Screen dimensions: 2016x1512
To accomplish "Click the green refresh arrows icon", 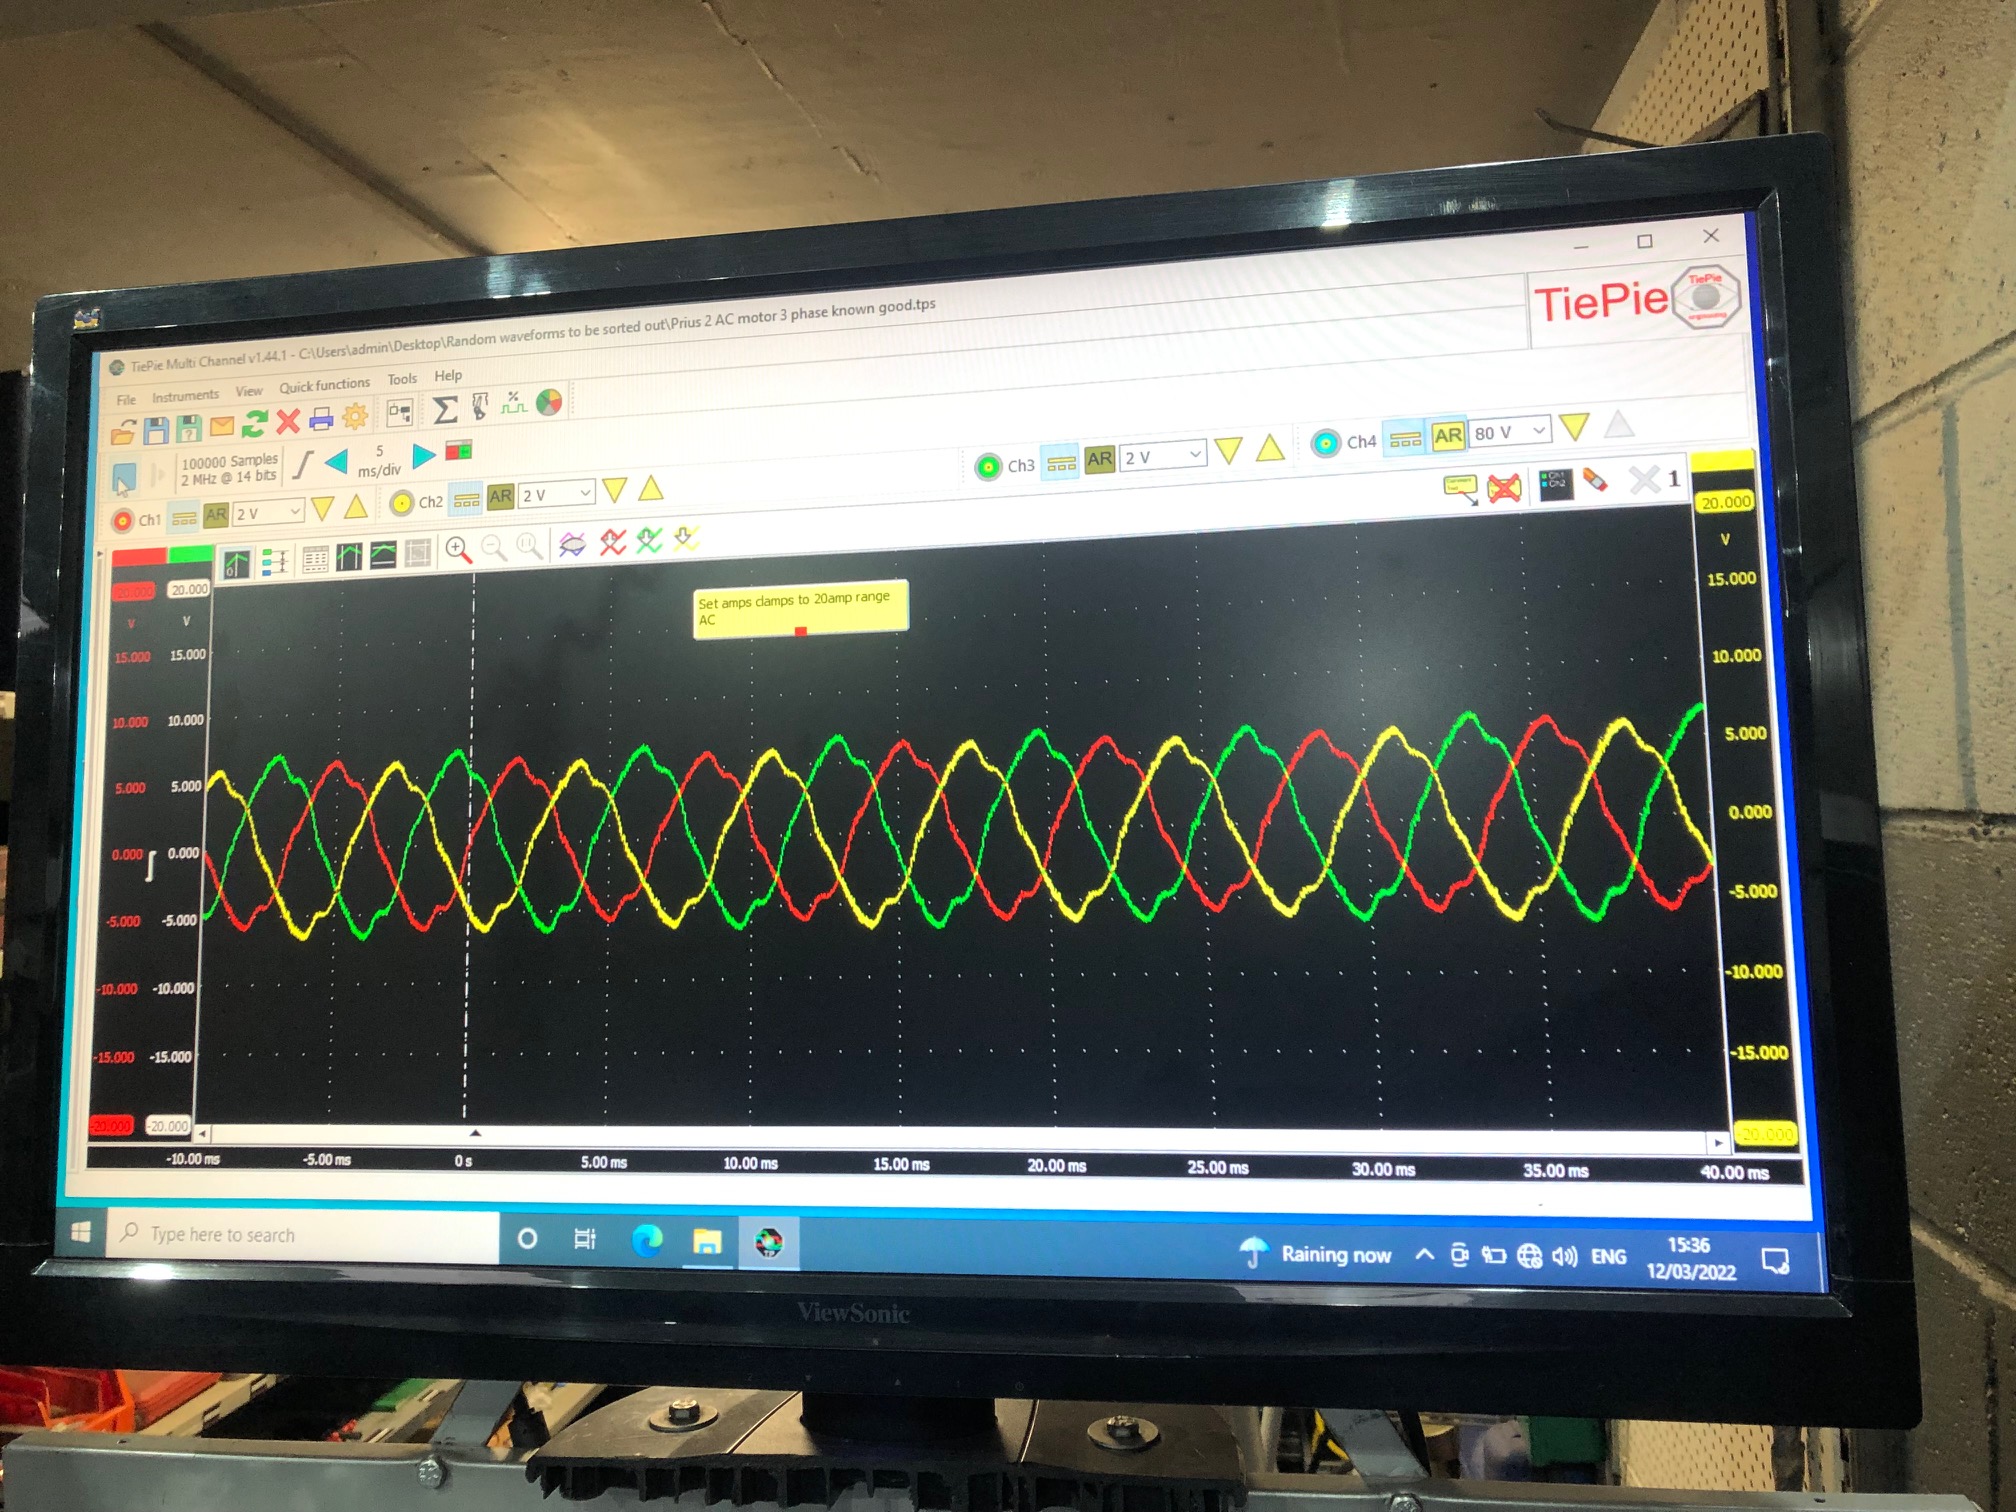I will 254,424.
